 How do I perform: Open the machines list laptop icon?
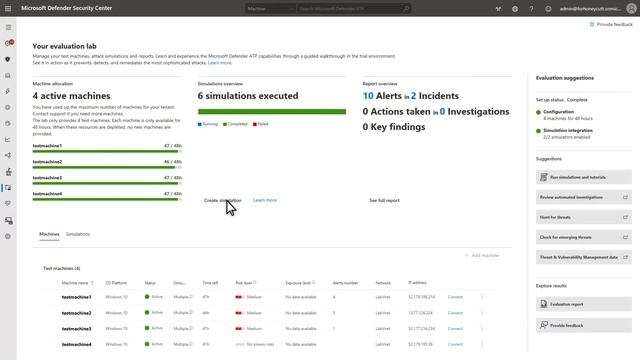coord(8,76)
